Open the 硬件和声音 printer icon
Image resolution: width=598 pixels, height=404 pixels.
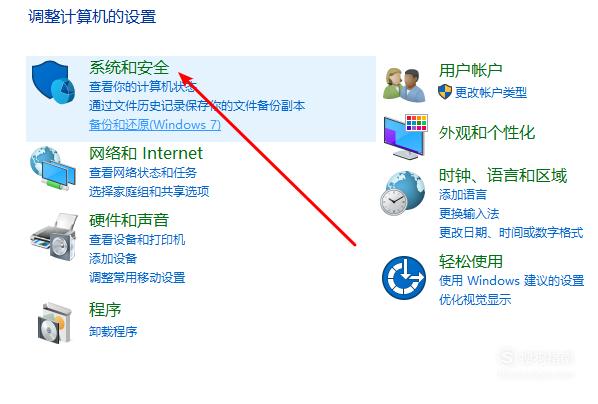pyautogui.click(x=54, y=237)
